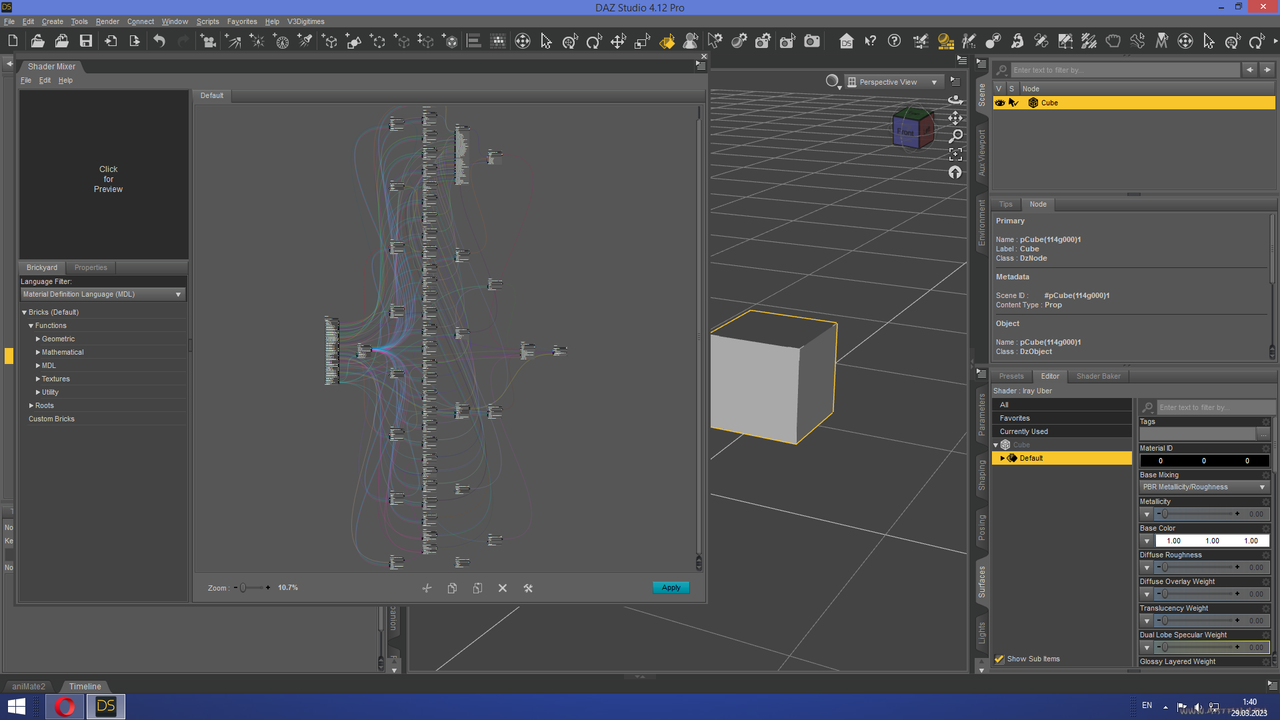Screen dimensions: 1280x720
Task: Click the Shader Mixer delete X icon
Action: (503, 588)
